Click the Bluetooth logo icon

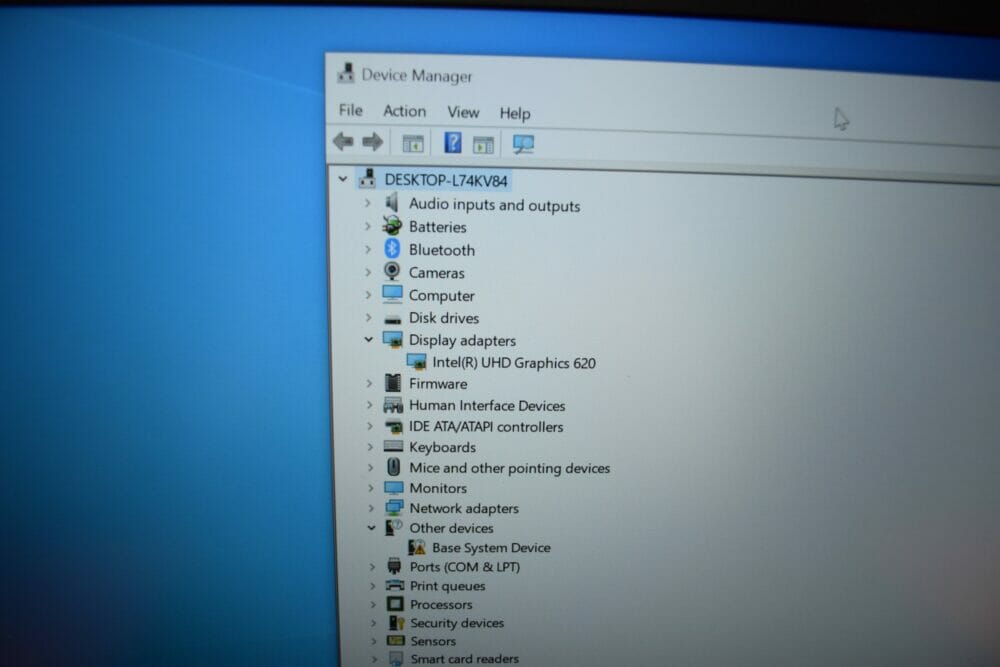click(x=392, y=249)
